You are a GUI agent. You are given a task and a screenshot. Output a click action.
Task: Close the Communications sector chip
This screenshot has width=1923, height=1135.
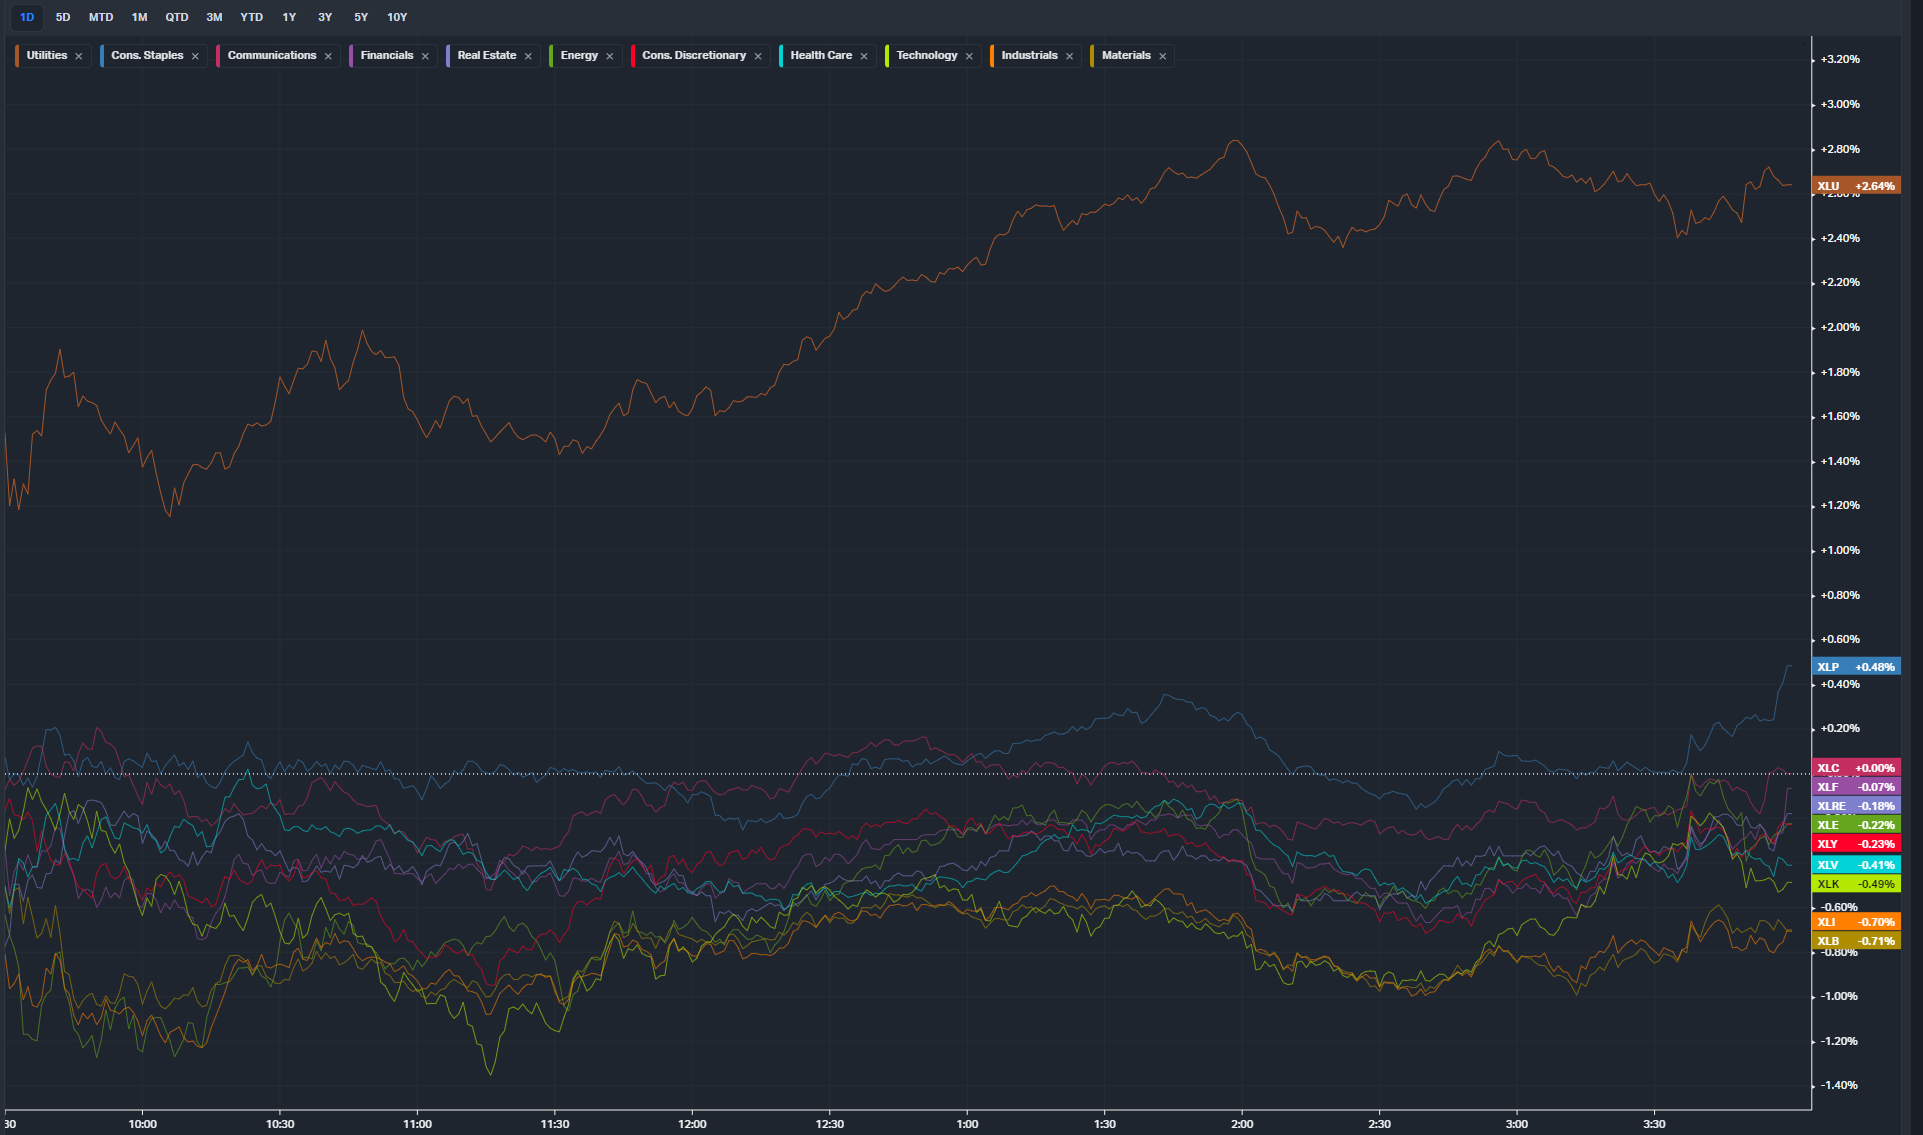pyautogui.click(x=328, y=56)
